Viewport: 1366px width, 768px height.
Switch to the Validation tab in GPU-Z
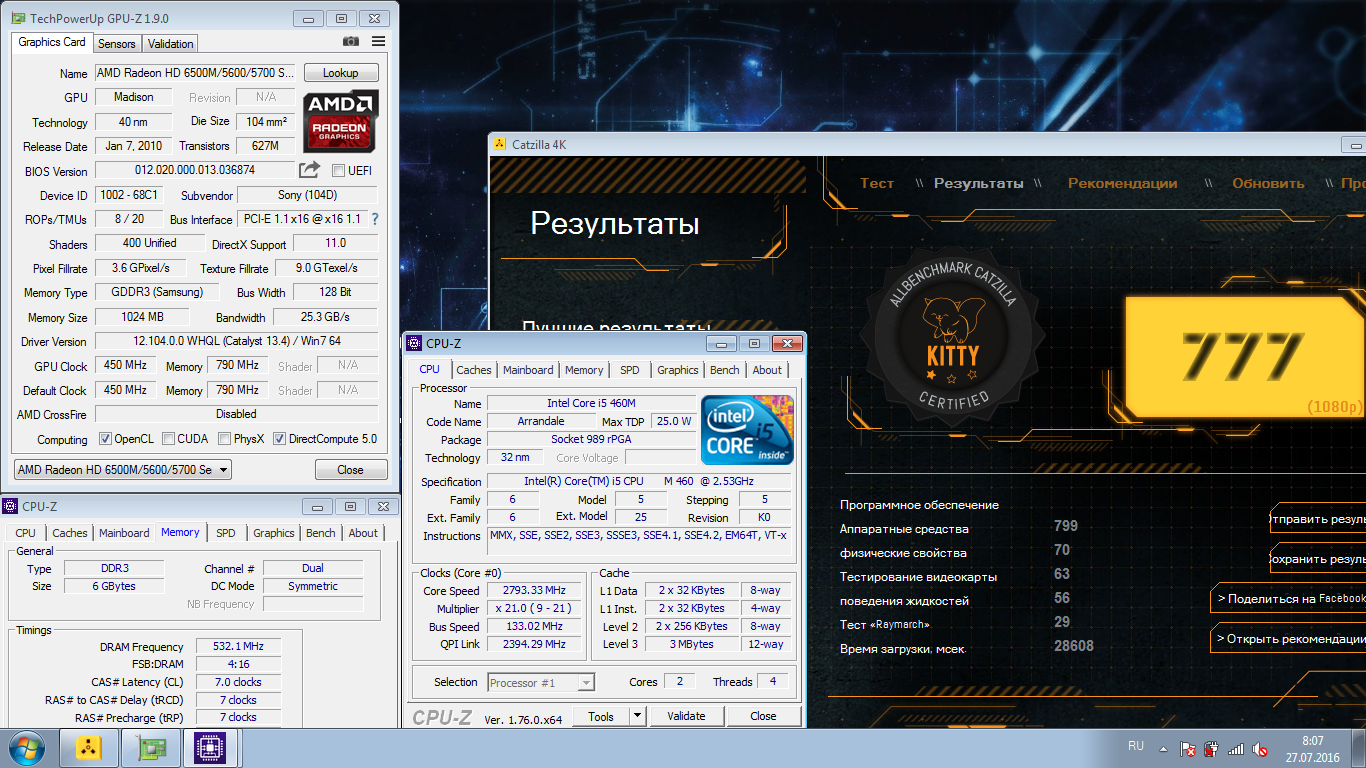(x=171, y=43)
